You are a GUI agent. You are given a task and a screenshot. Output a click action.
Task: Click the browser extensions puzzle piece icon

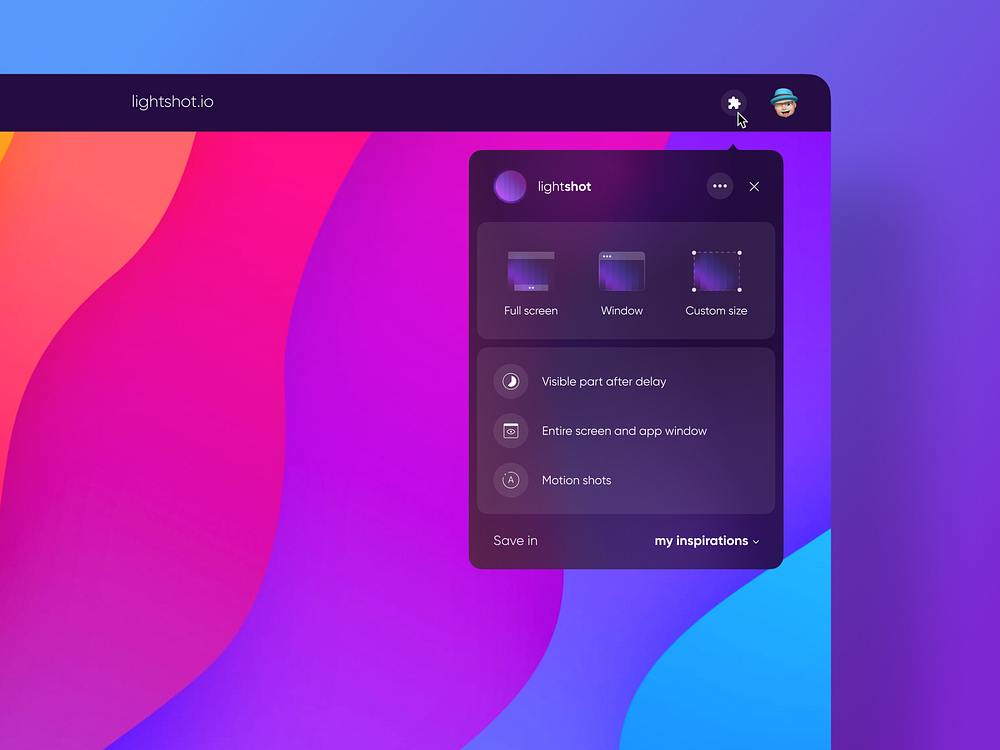(735, 103)
